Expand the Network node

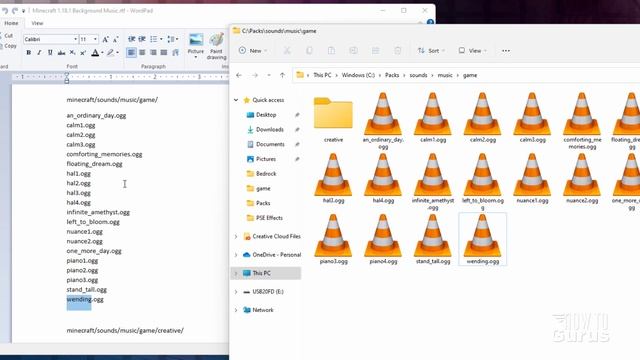coord(236,310)
